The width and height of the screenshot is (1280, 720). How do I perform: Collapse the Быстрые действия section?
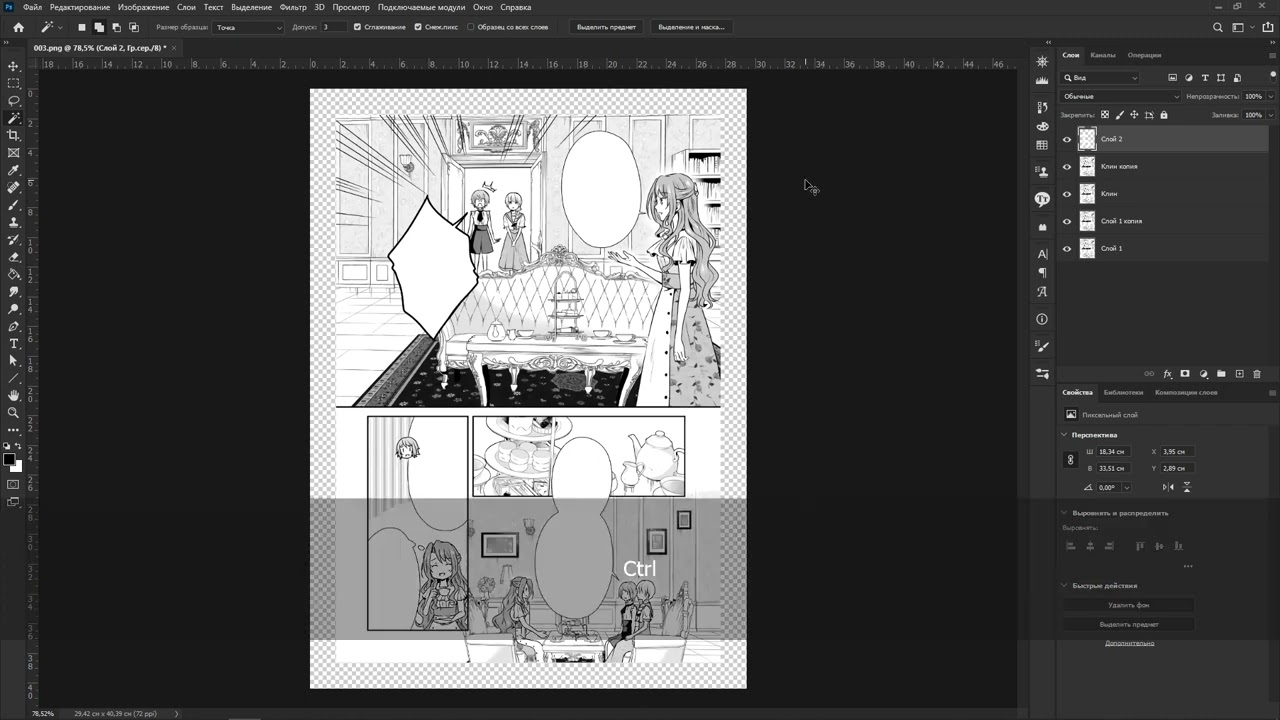click(x=1064, y=586)
